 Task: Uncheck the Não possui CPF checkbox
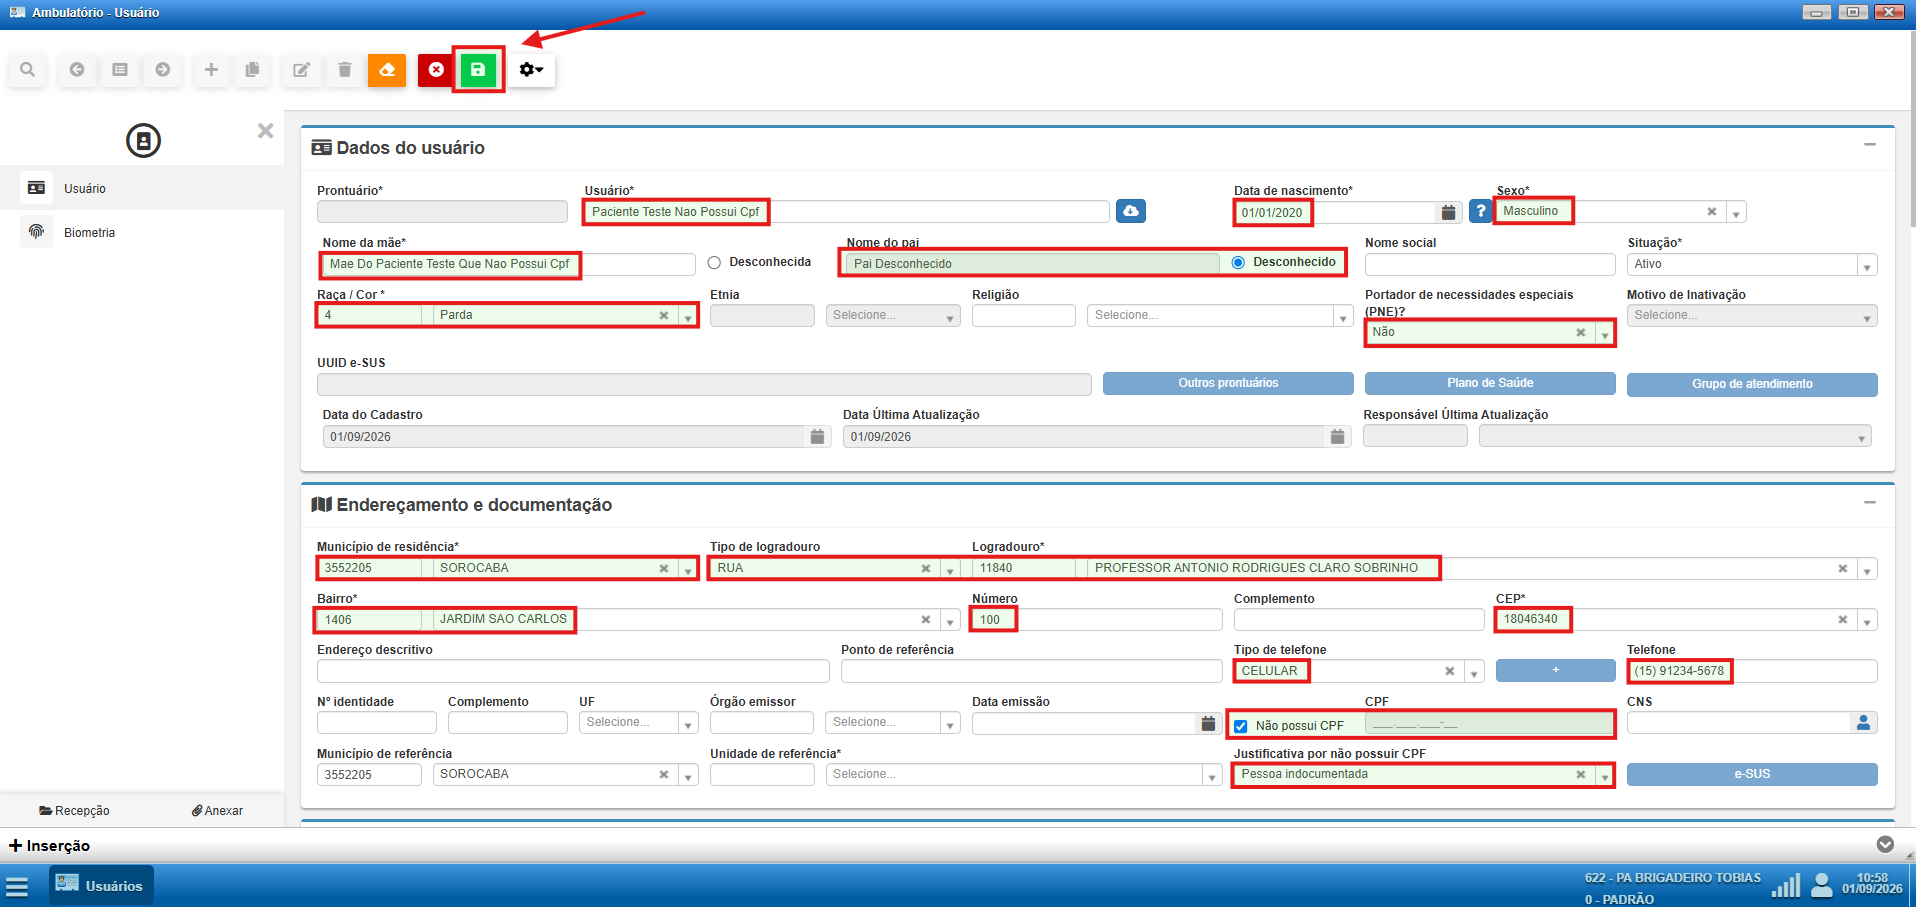(1241, 726)
